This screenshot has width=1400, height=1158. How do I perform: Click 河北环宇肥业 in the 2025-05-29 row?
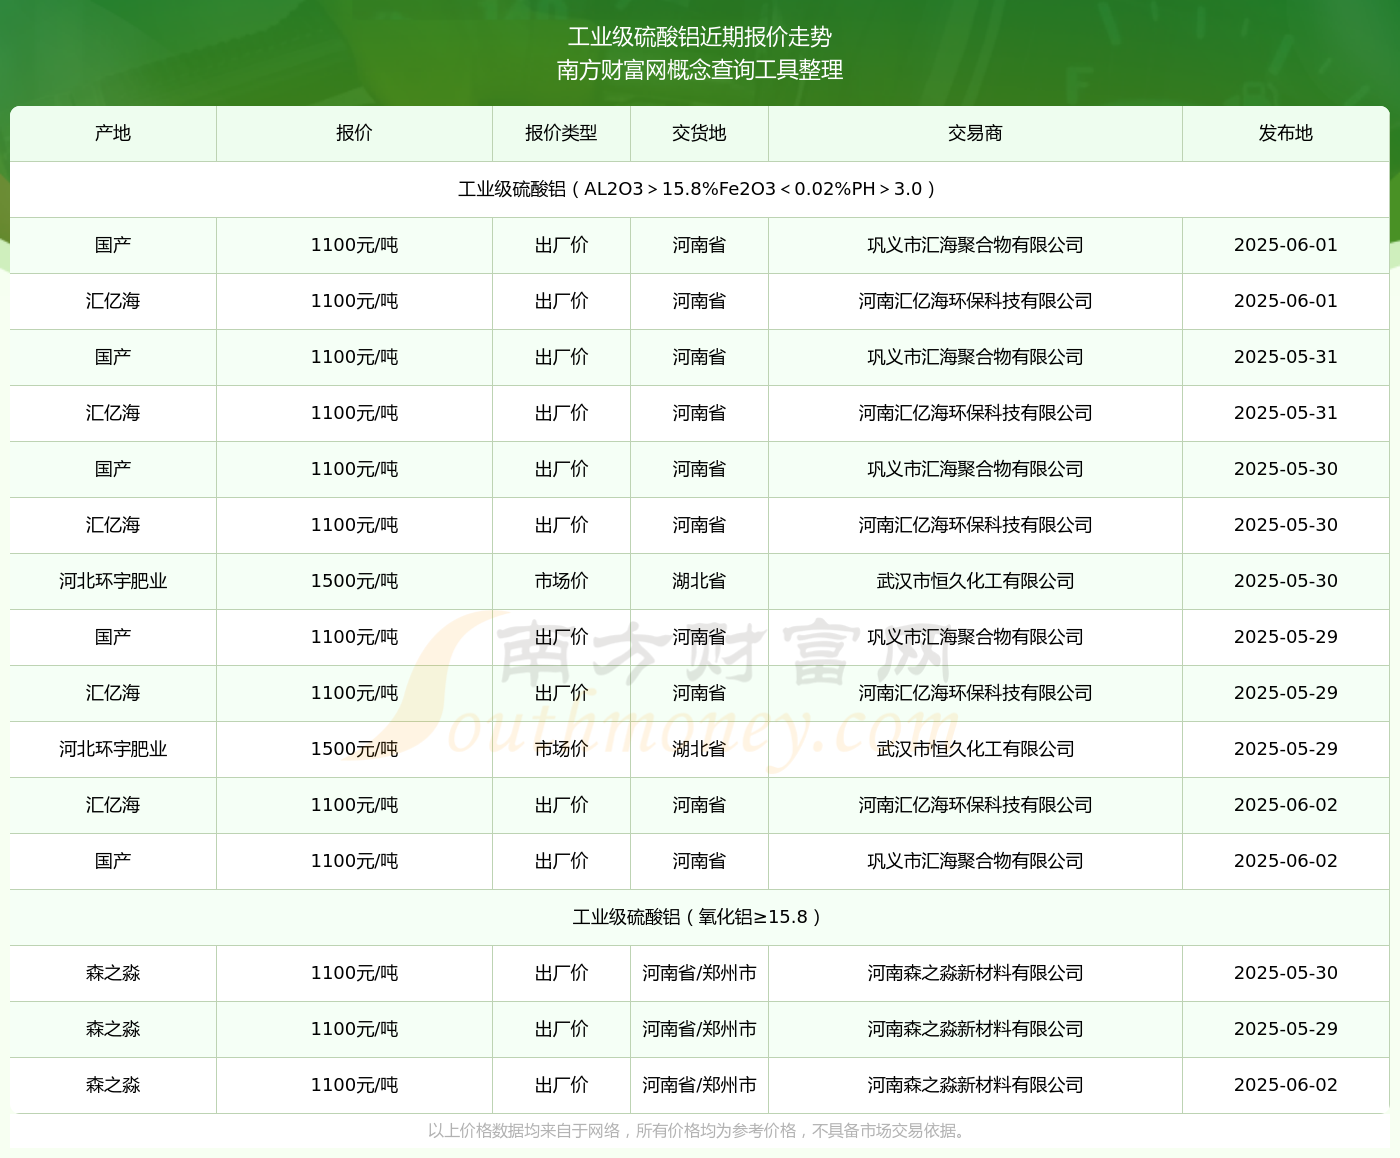[x=113, y=749]
